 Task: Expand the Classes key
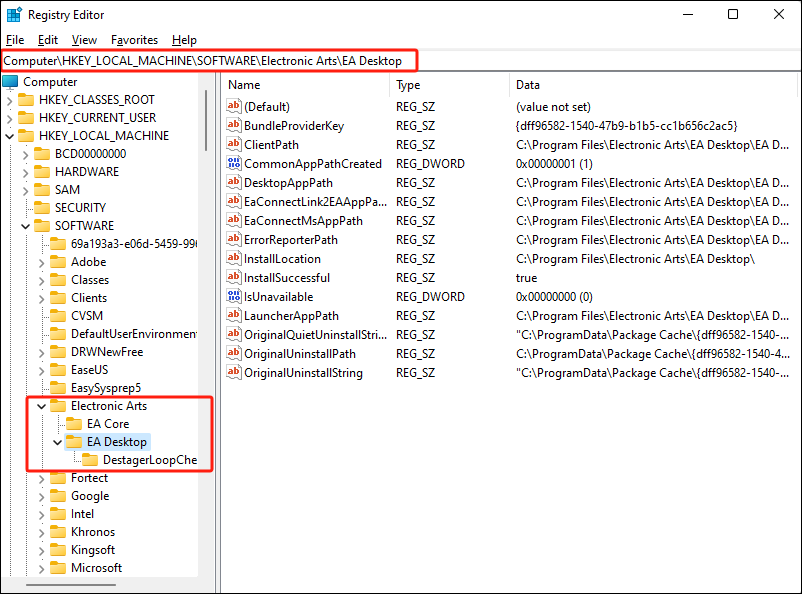(41, 281)
